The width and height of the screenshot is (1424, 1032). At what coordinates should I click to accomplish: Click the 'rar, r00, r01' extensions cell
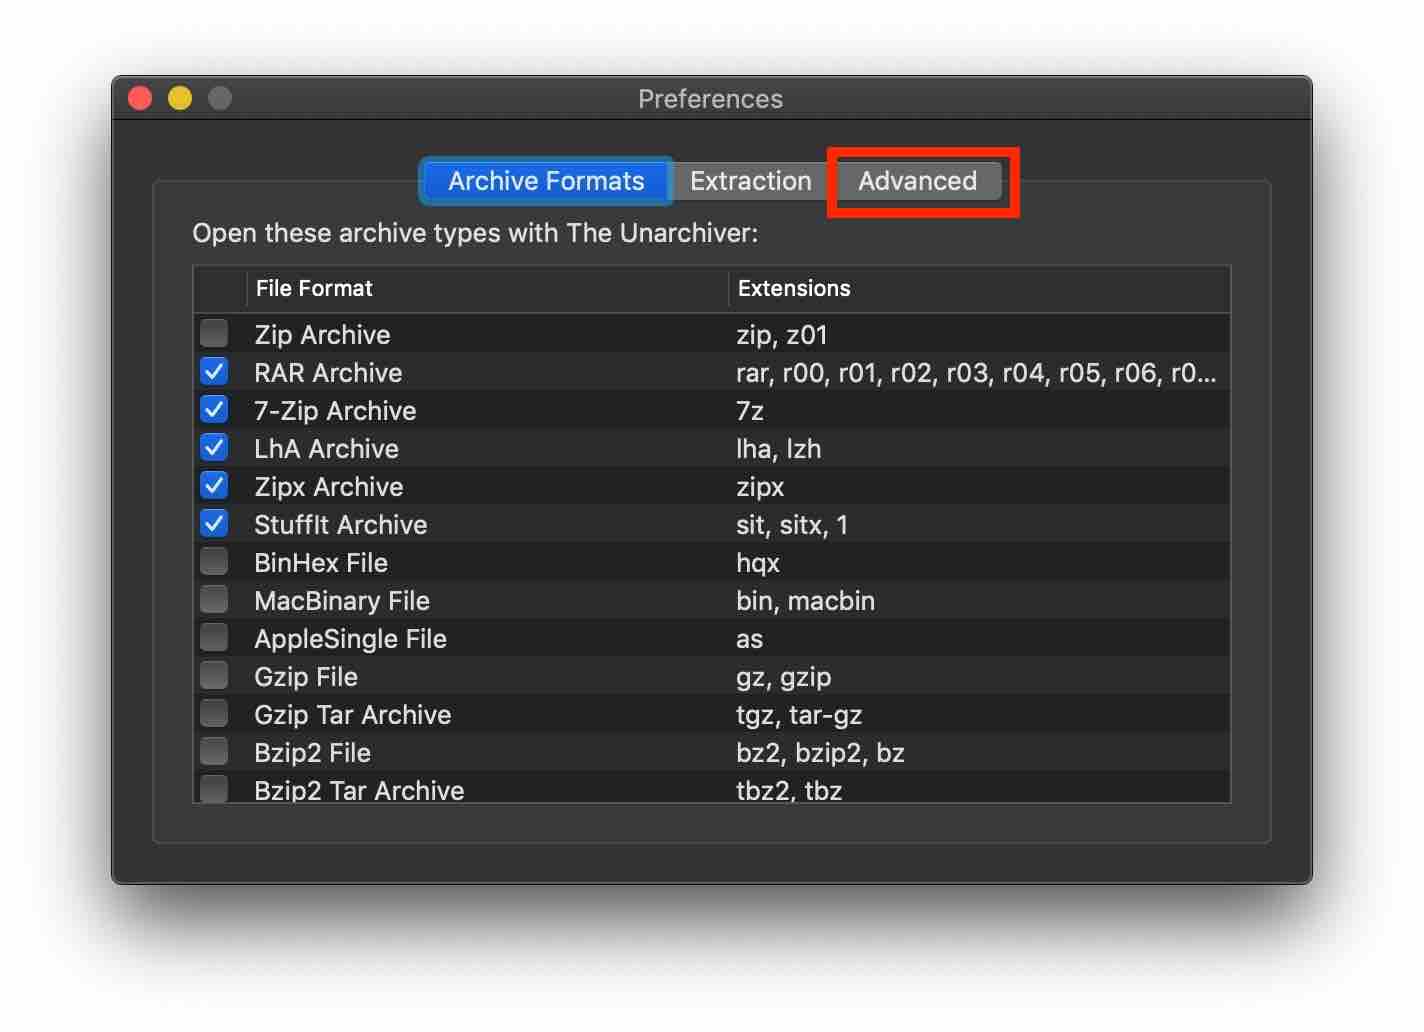[976, 373]
